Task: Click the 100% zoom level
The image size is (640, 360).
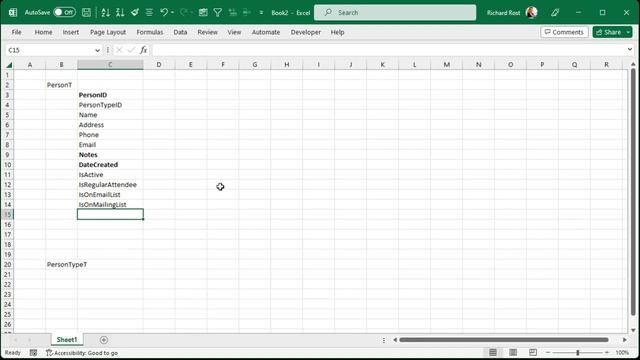Action: click(x=622, y=352)
